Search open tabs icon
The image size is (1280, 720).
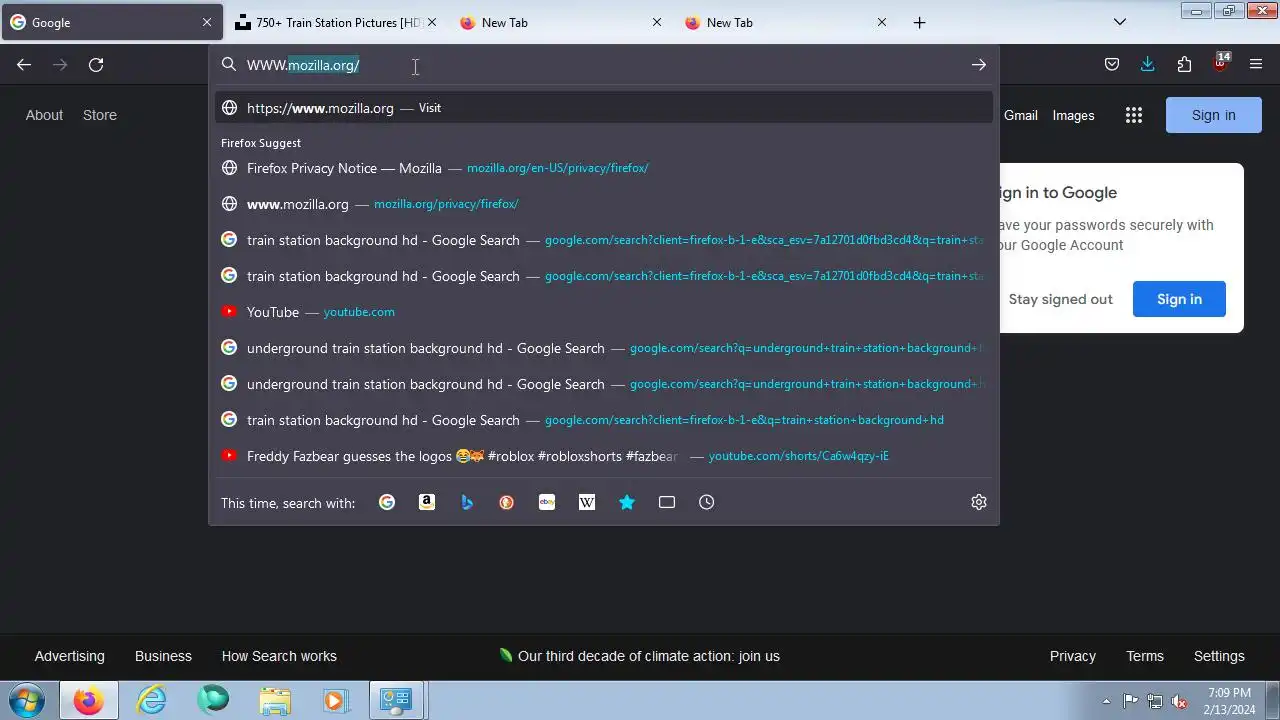(667, 502)
